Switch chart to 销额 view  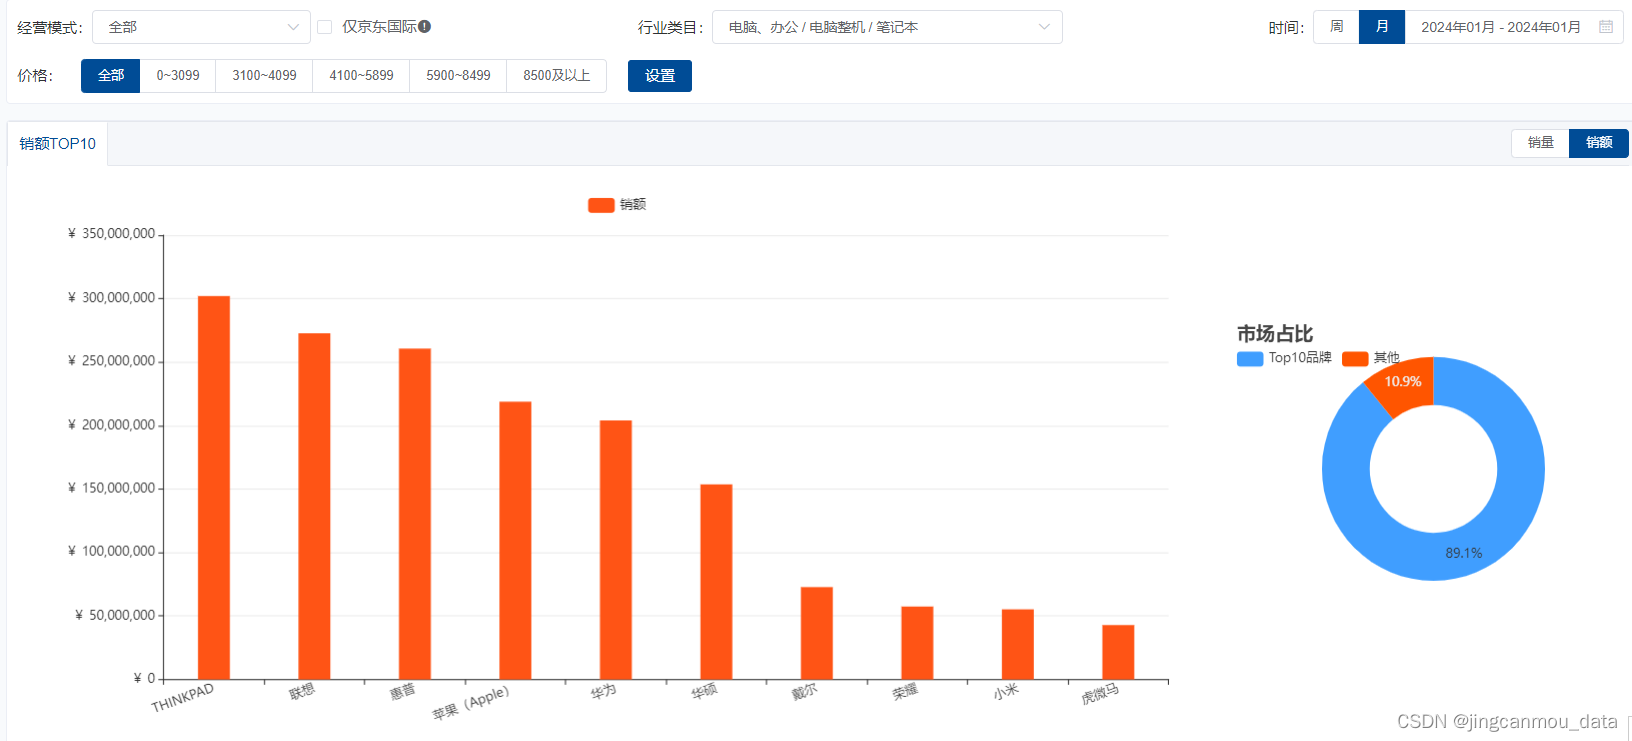(1599, 143)
